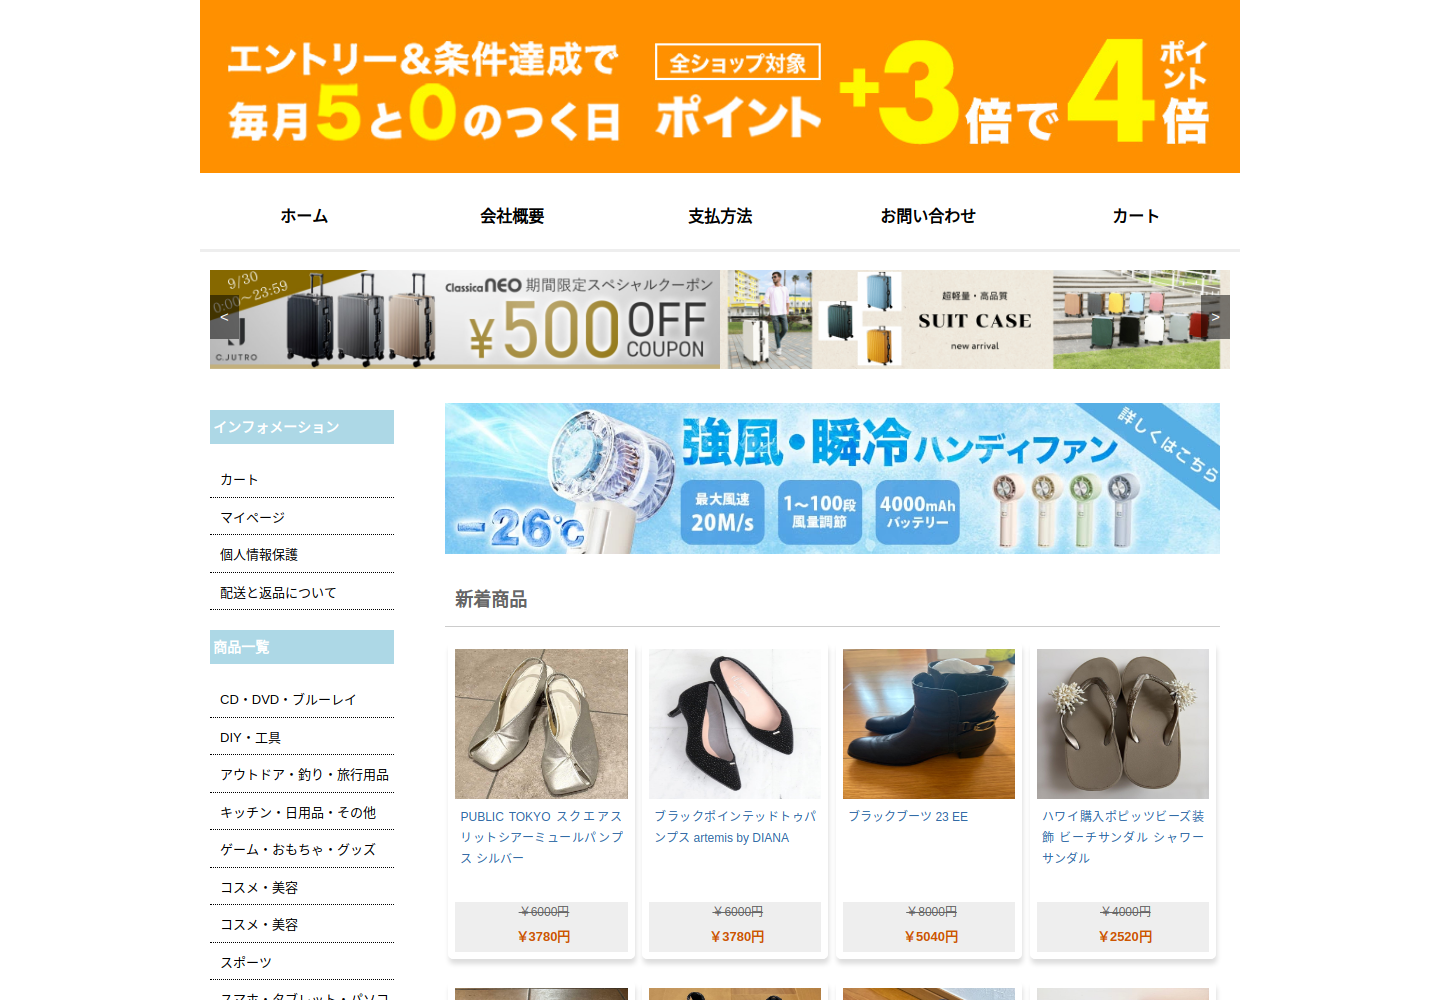Select the DIY・工具 category
Image resolution: width=1440 pixels, height=1000 pixels.
[x=250, y=738]
